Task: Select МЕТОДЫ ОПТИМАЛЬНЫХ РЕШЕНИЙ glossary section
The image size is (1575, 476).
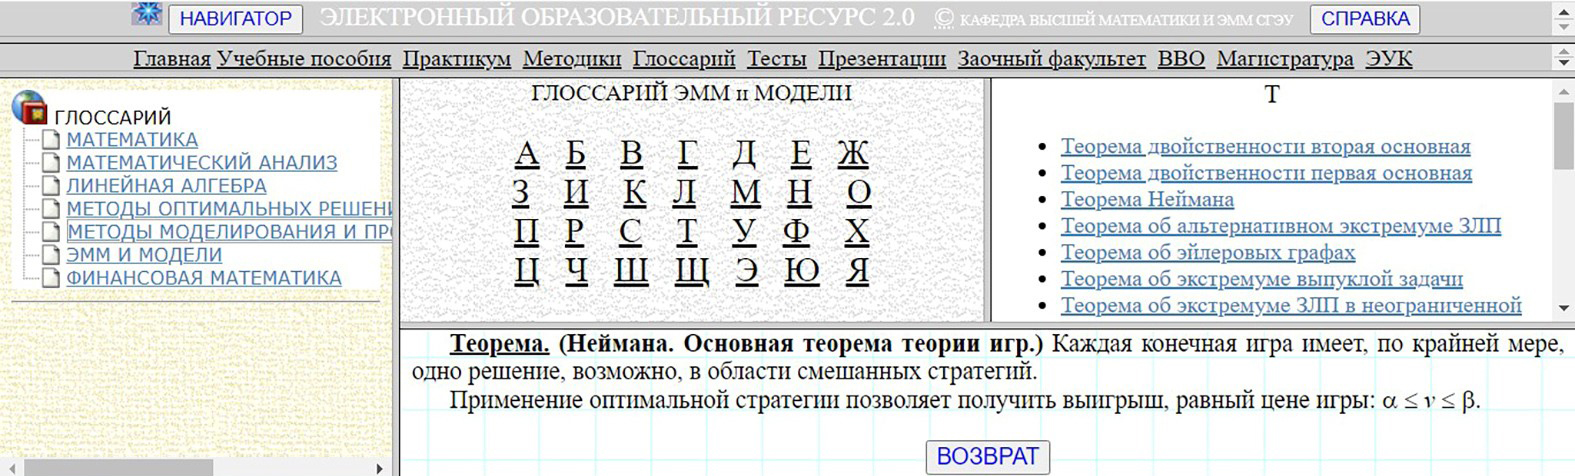Action: point(228,209)
